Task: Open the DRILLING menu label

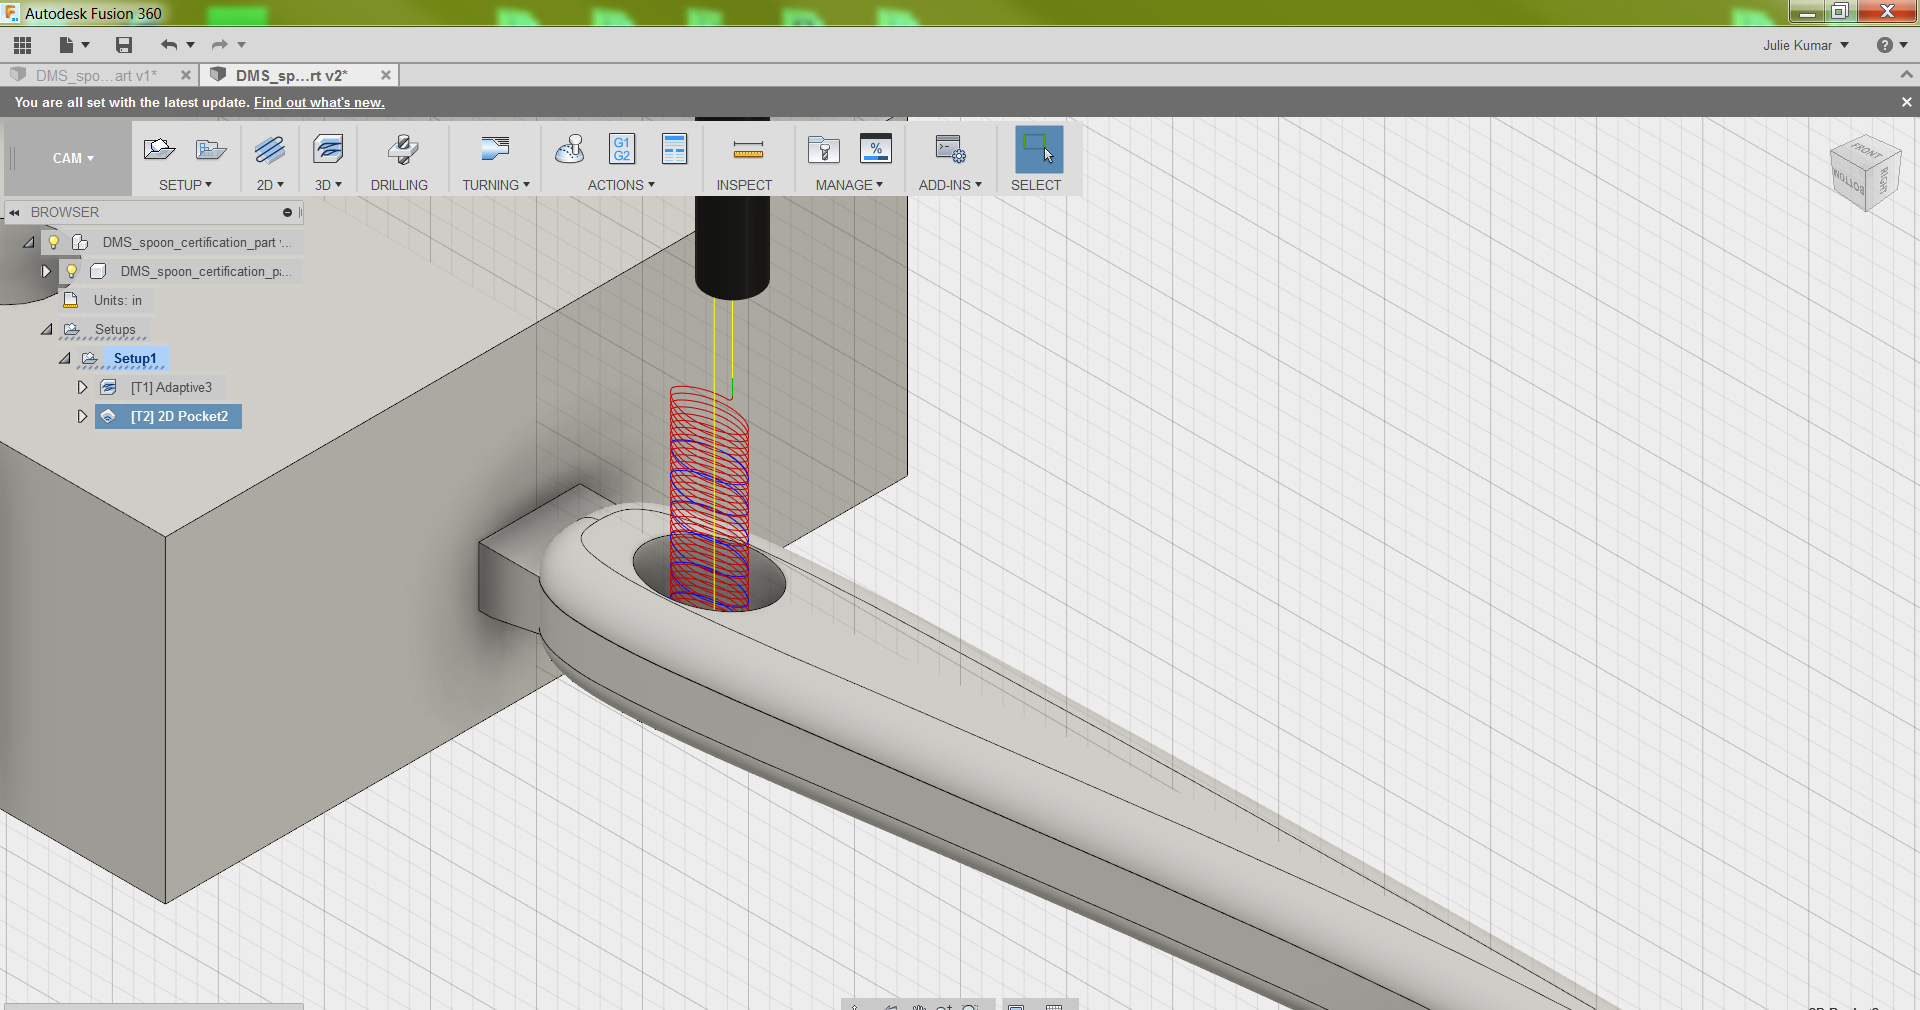Action: point(399,185)
